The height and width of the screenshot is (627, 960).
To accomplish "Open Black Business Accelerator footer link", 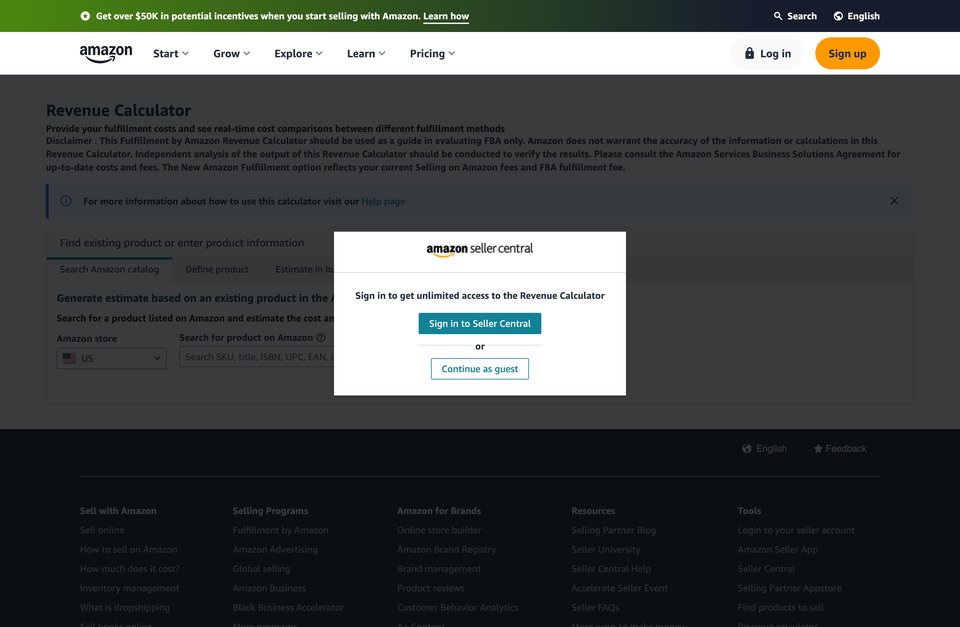I will pyautogui.click(x=288, y=607).
